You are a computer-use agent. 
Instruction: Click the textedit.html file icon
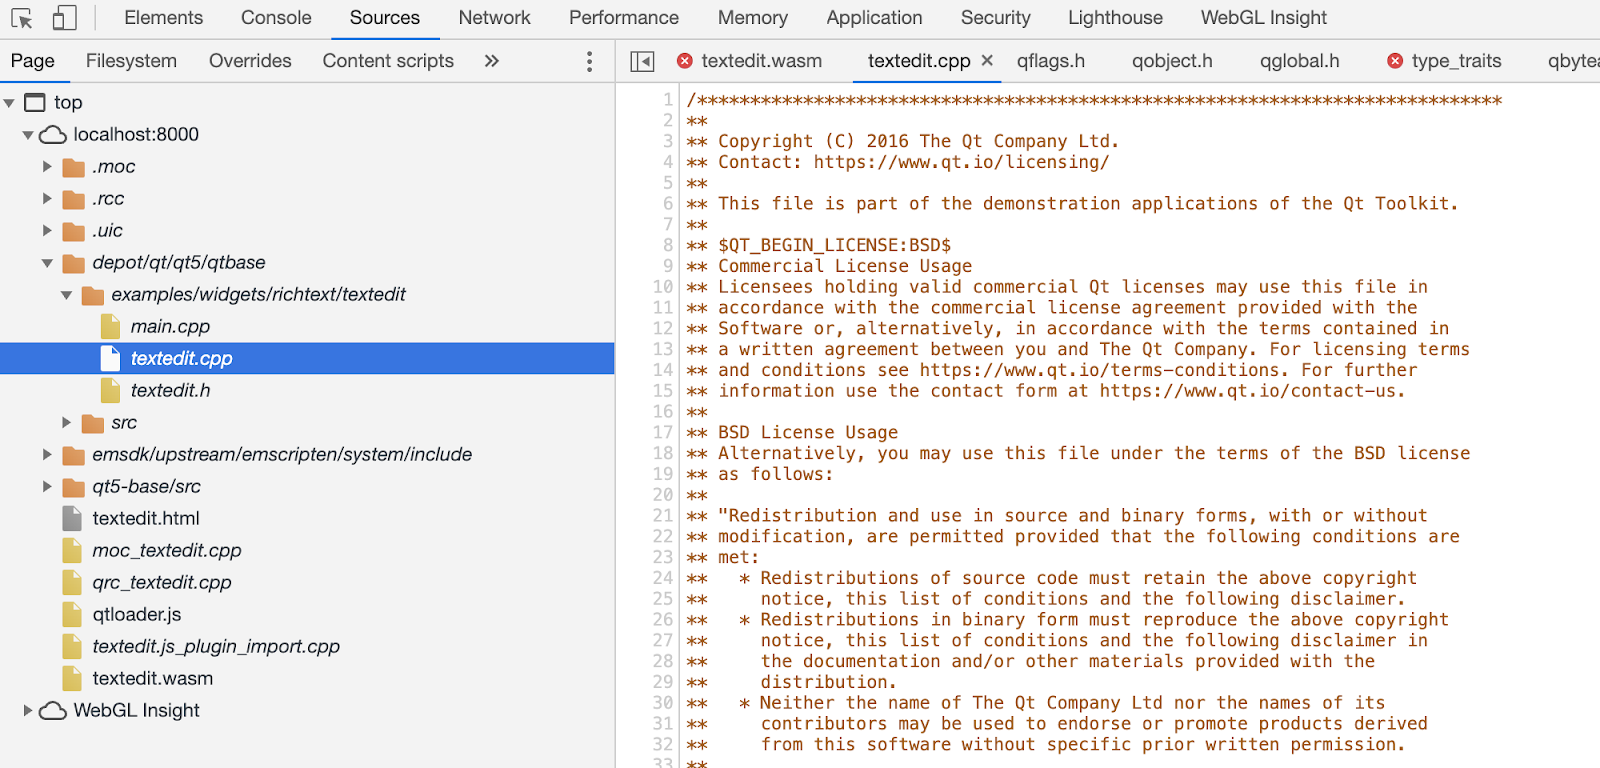pos(72,518)
